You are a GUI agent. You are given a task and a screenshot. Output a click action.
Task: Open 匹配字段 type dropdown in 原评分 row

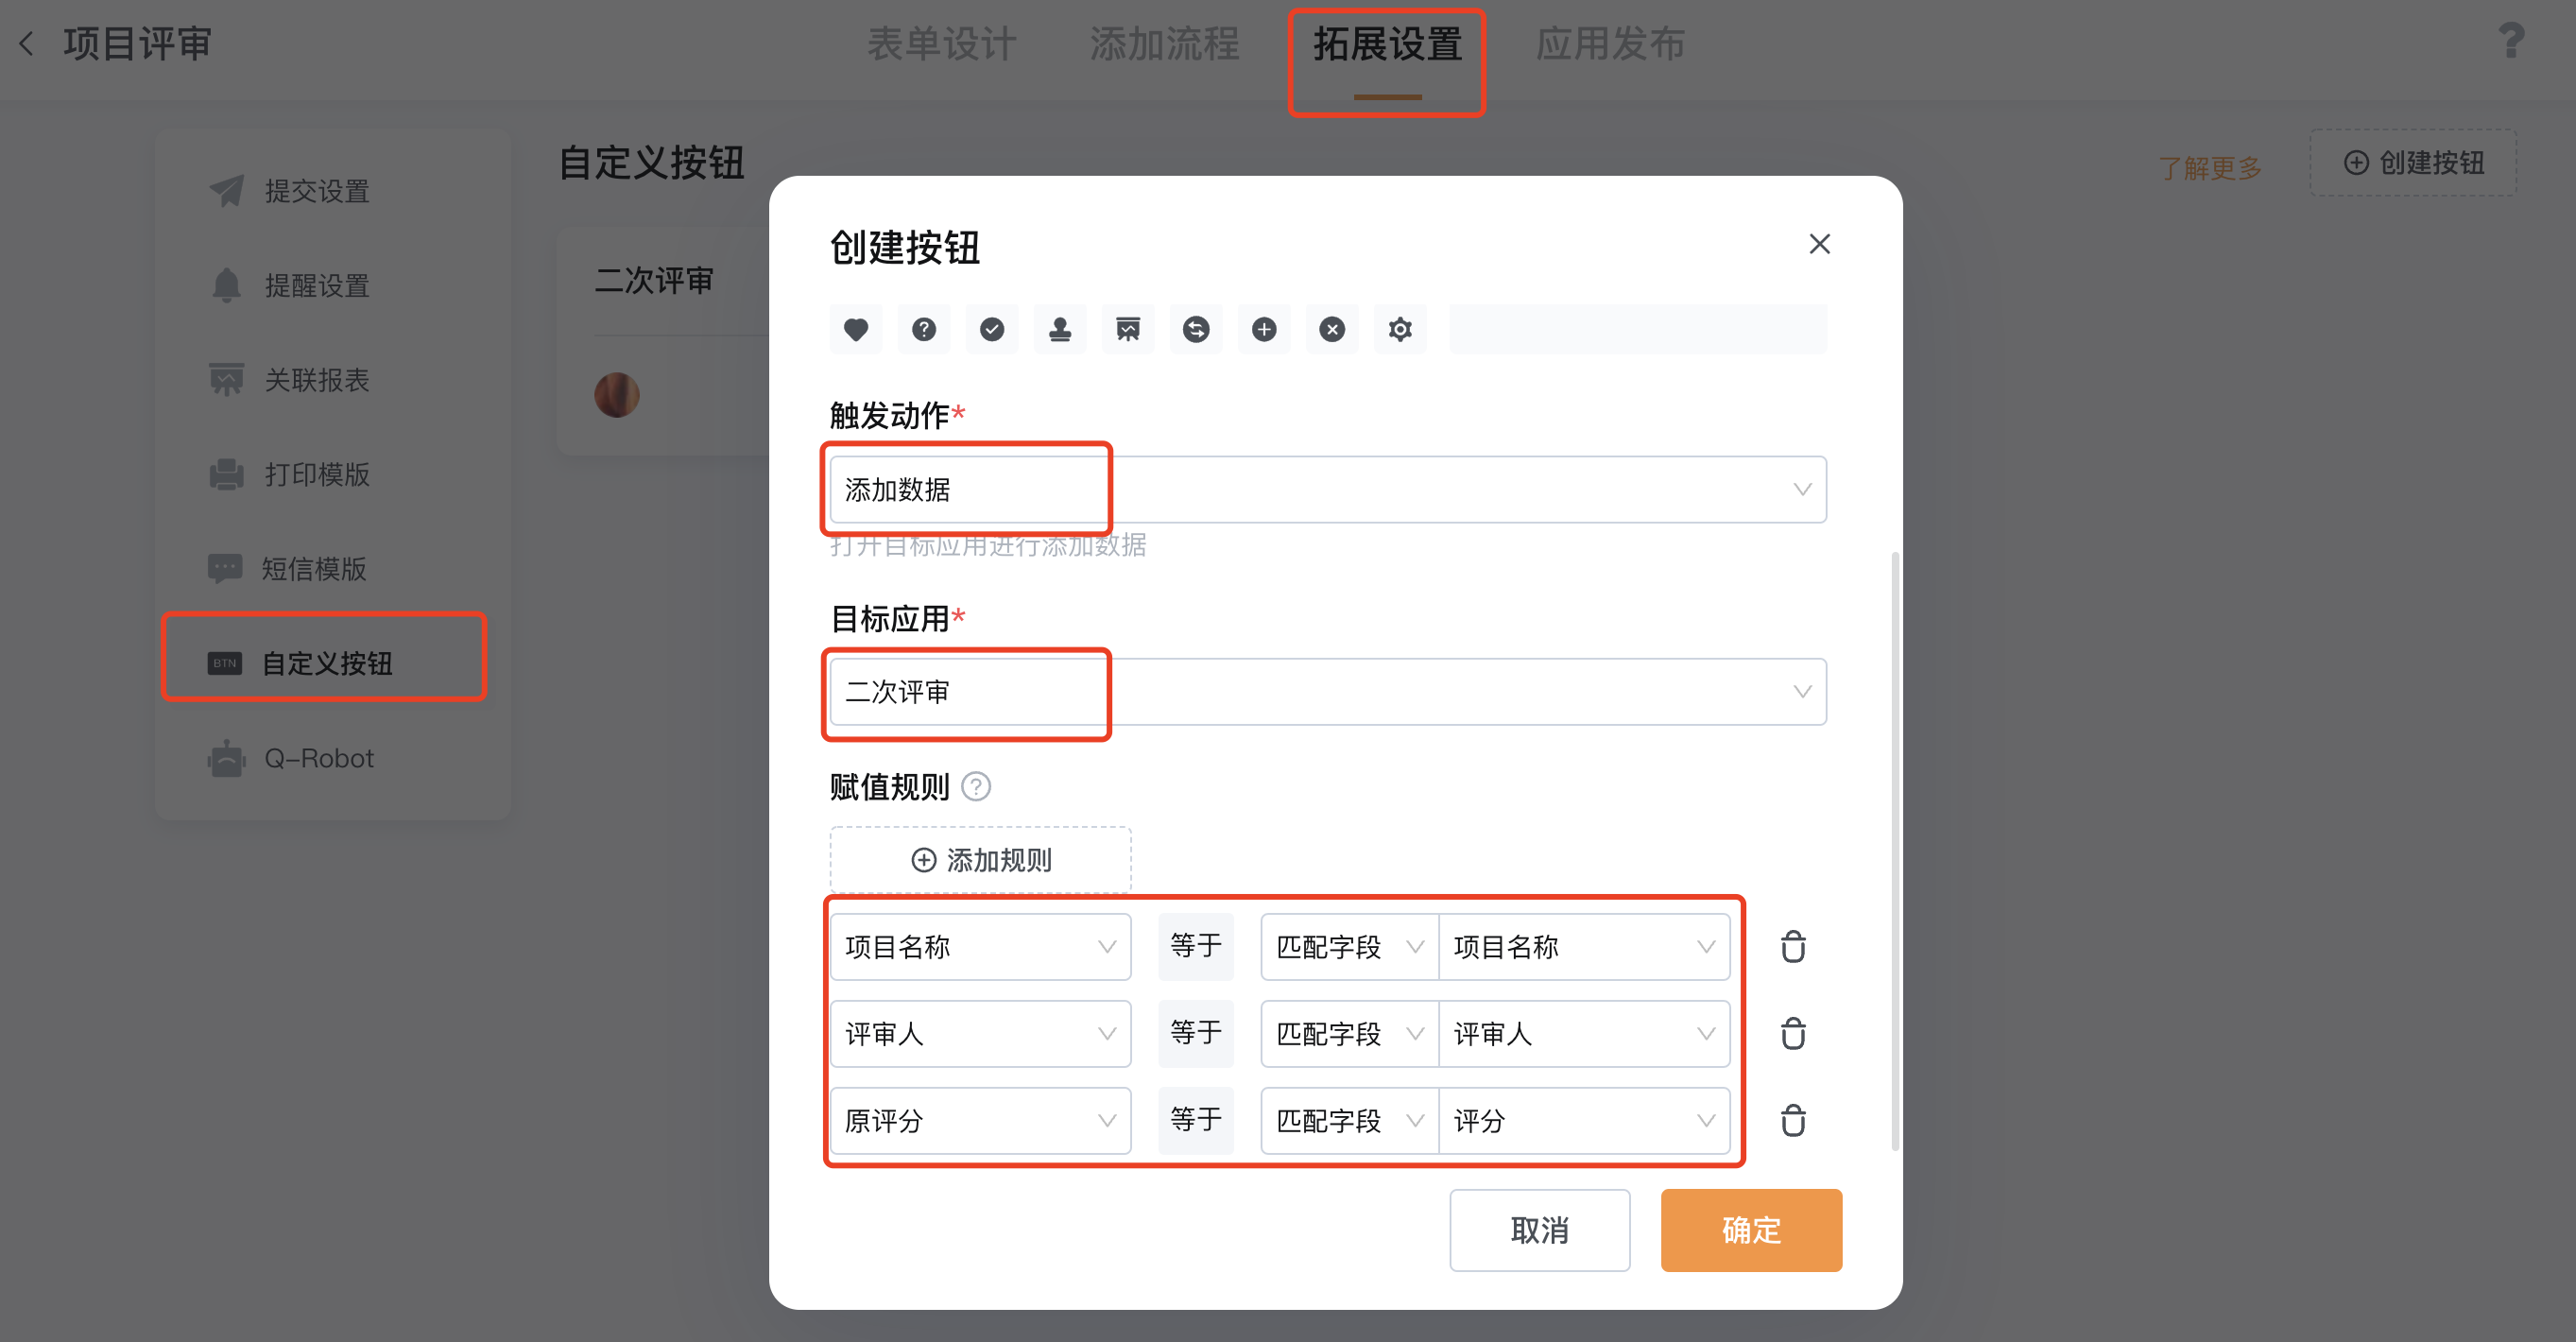click(1350, 1120)
